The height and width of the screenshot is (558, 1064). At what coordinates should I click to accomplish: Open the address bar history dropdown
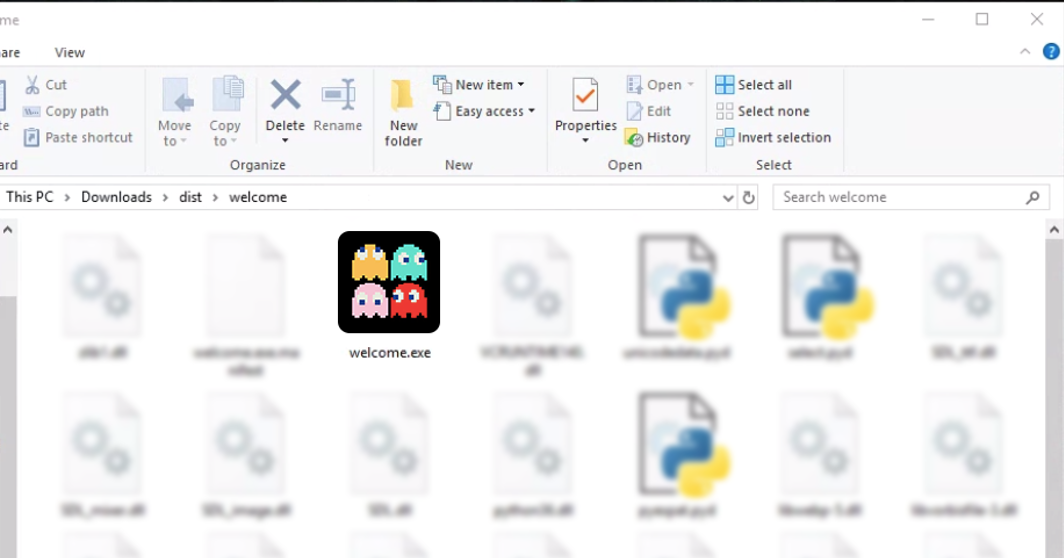(728, 198)
